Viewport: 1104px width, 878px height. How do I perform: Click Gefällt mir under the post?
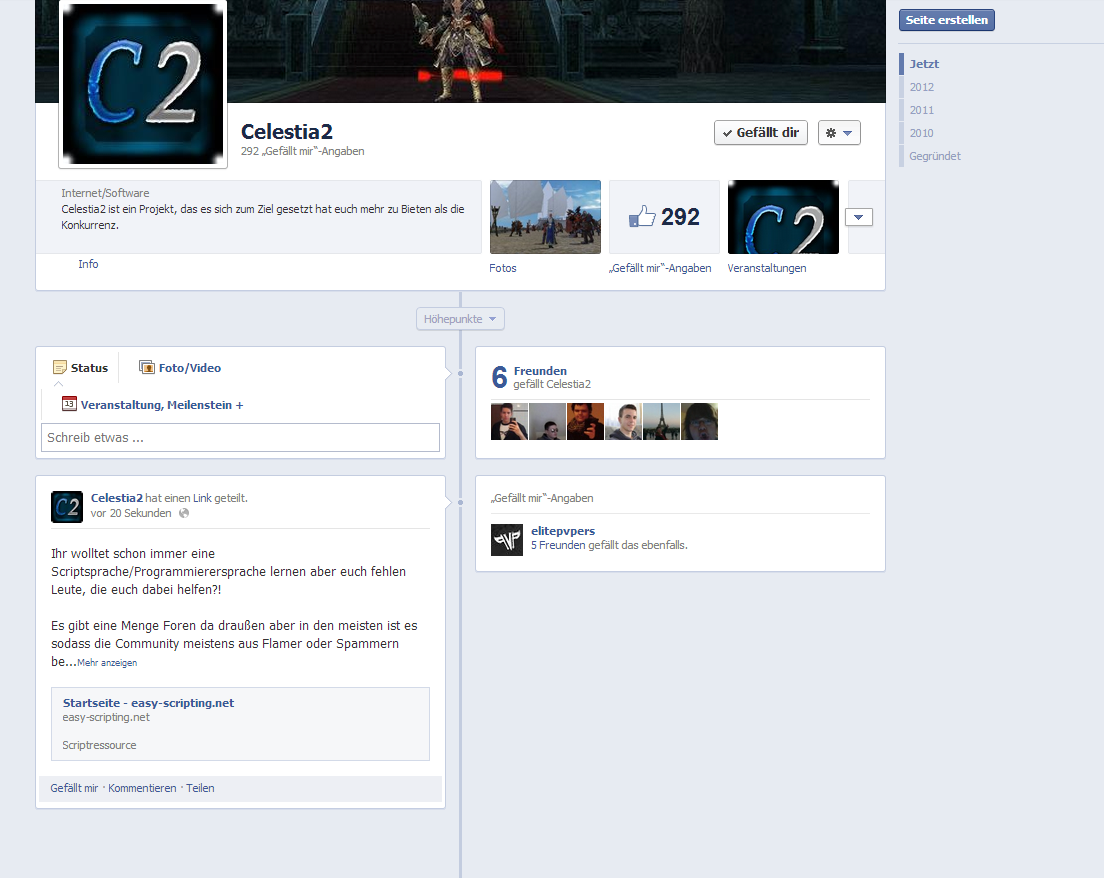(74, 789)
